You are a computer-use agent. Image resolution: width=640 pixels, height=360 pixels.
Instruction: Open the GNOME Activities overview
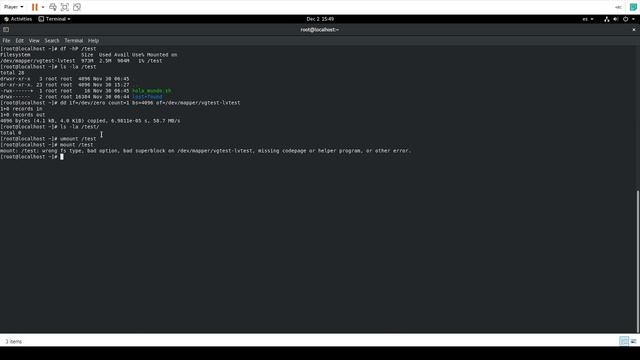pos(18,19)
